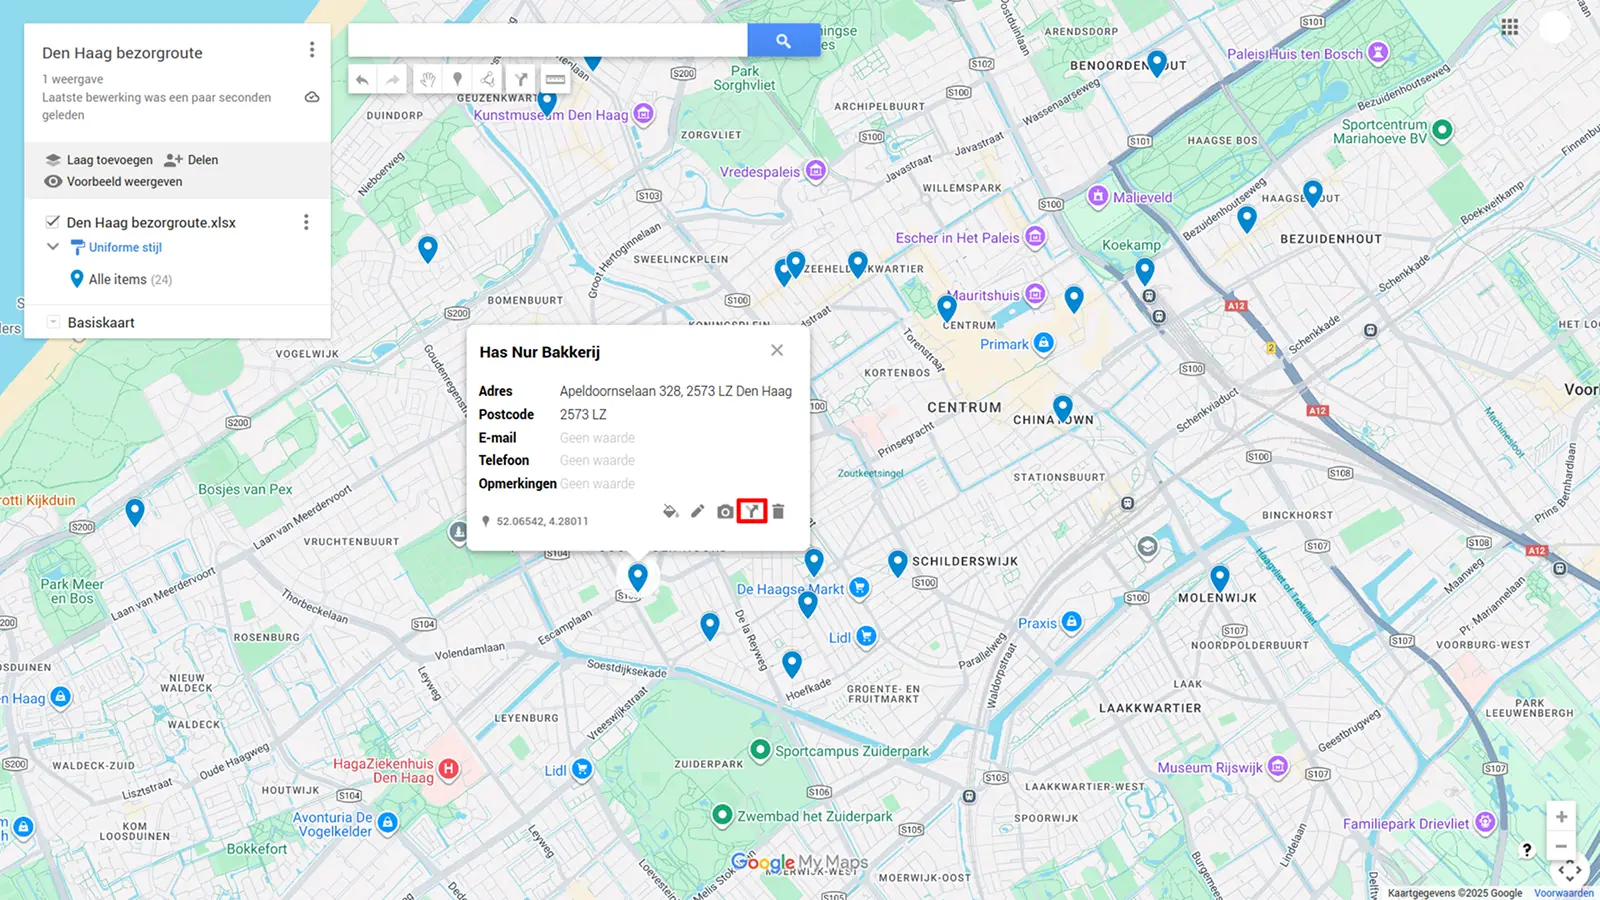This screenshot has width=1600, height=900.
Task: Select the Measure distances ruler tool
Action: click(x=555, y=79)
